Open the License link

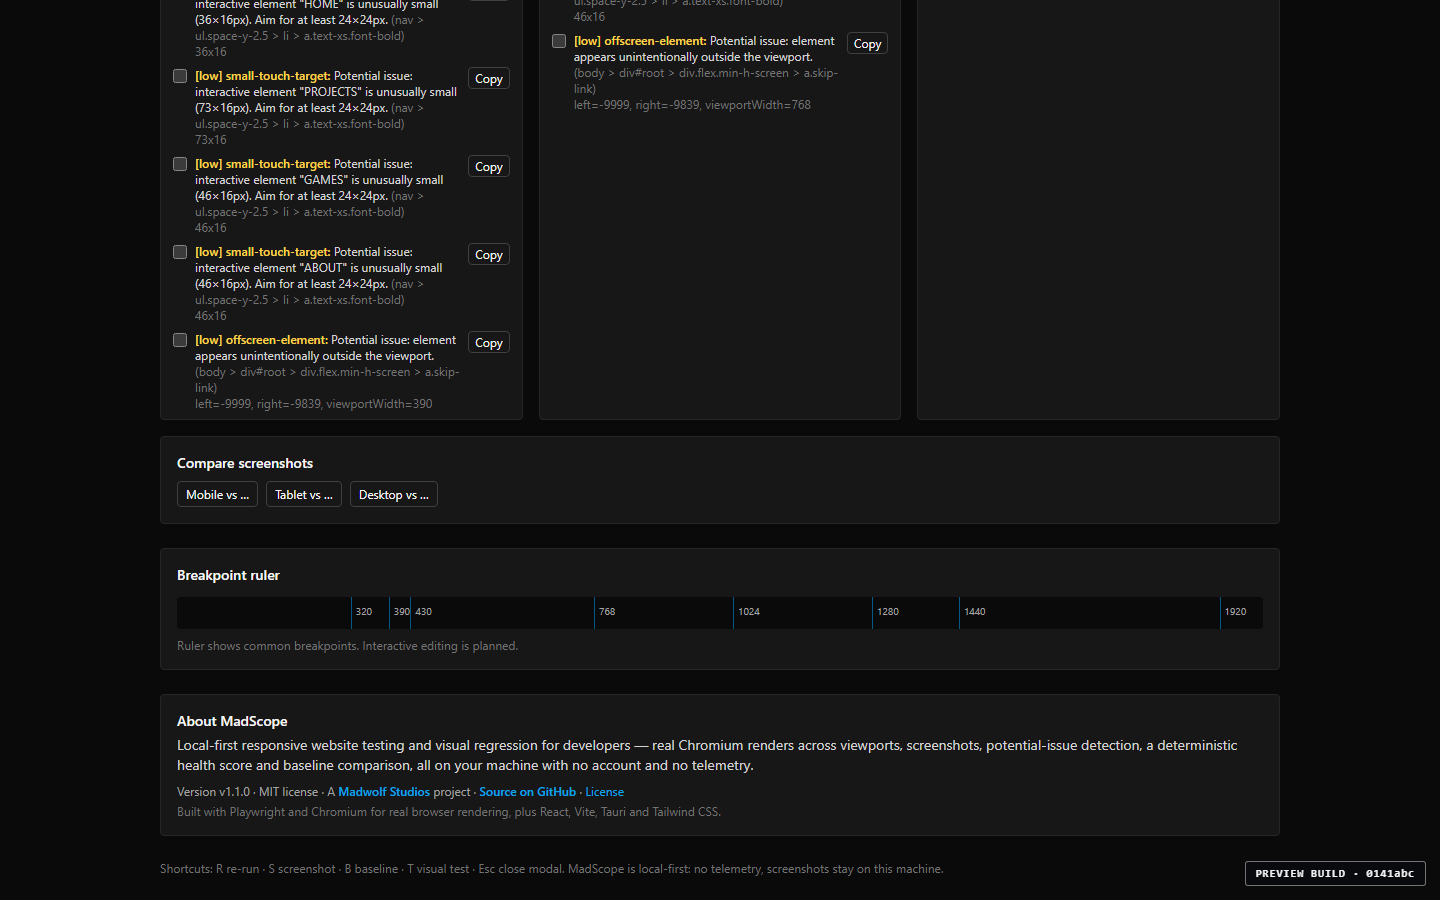(605, 792)
